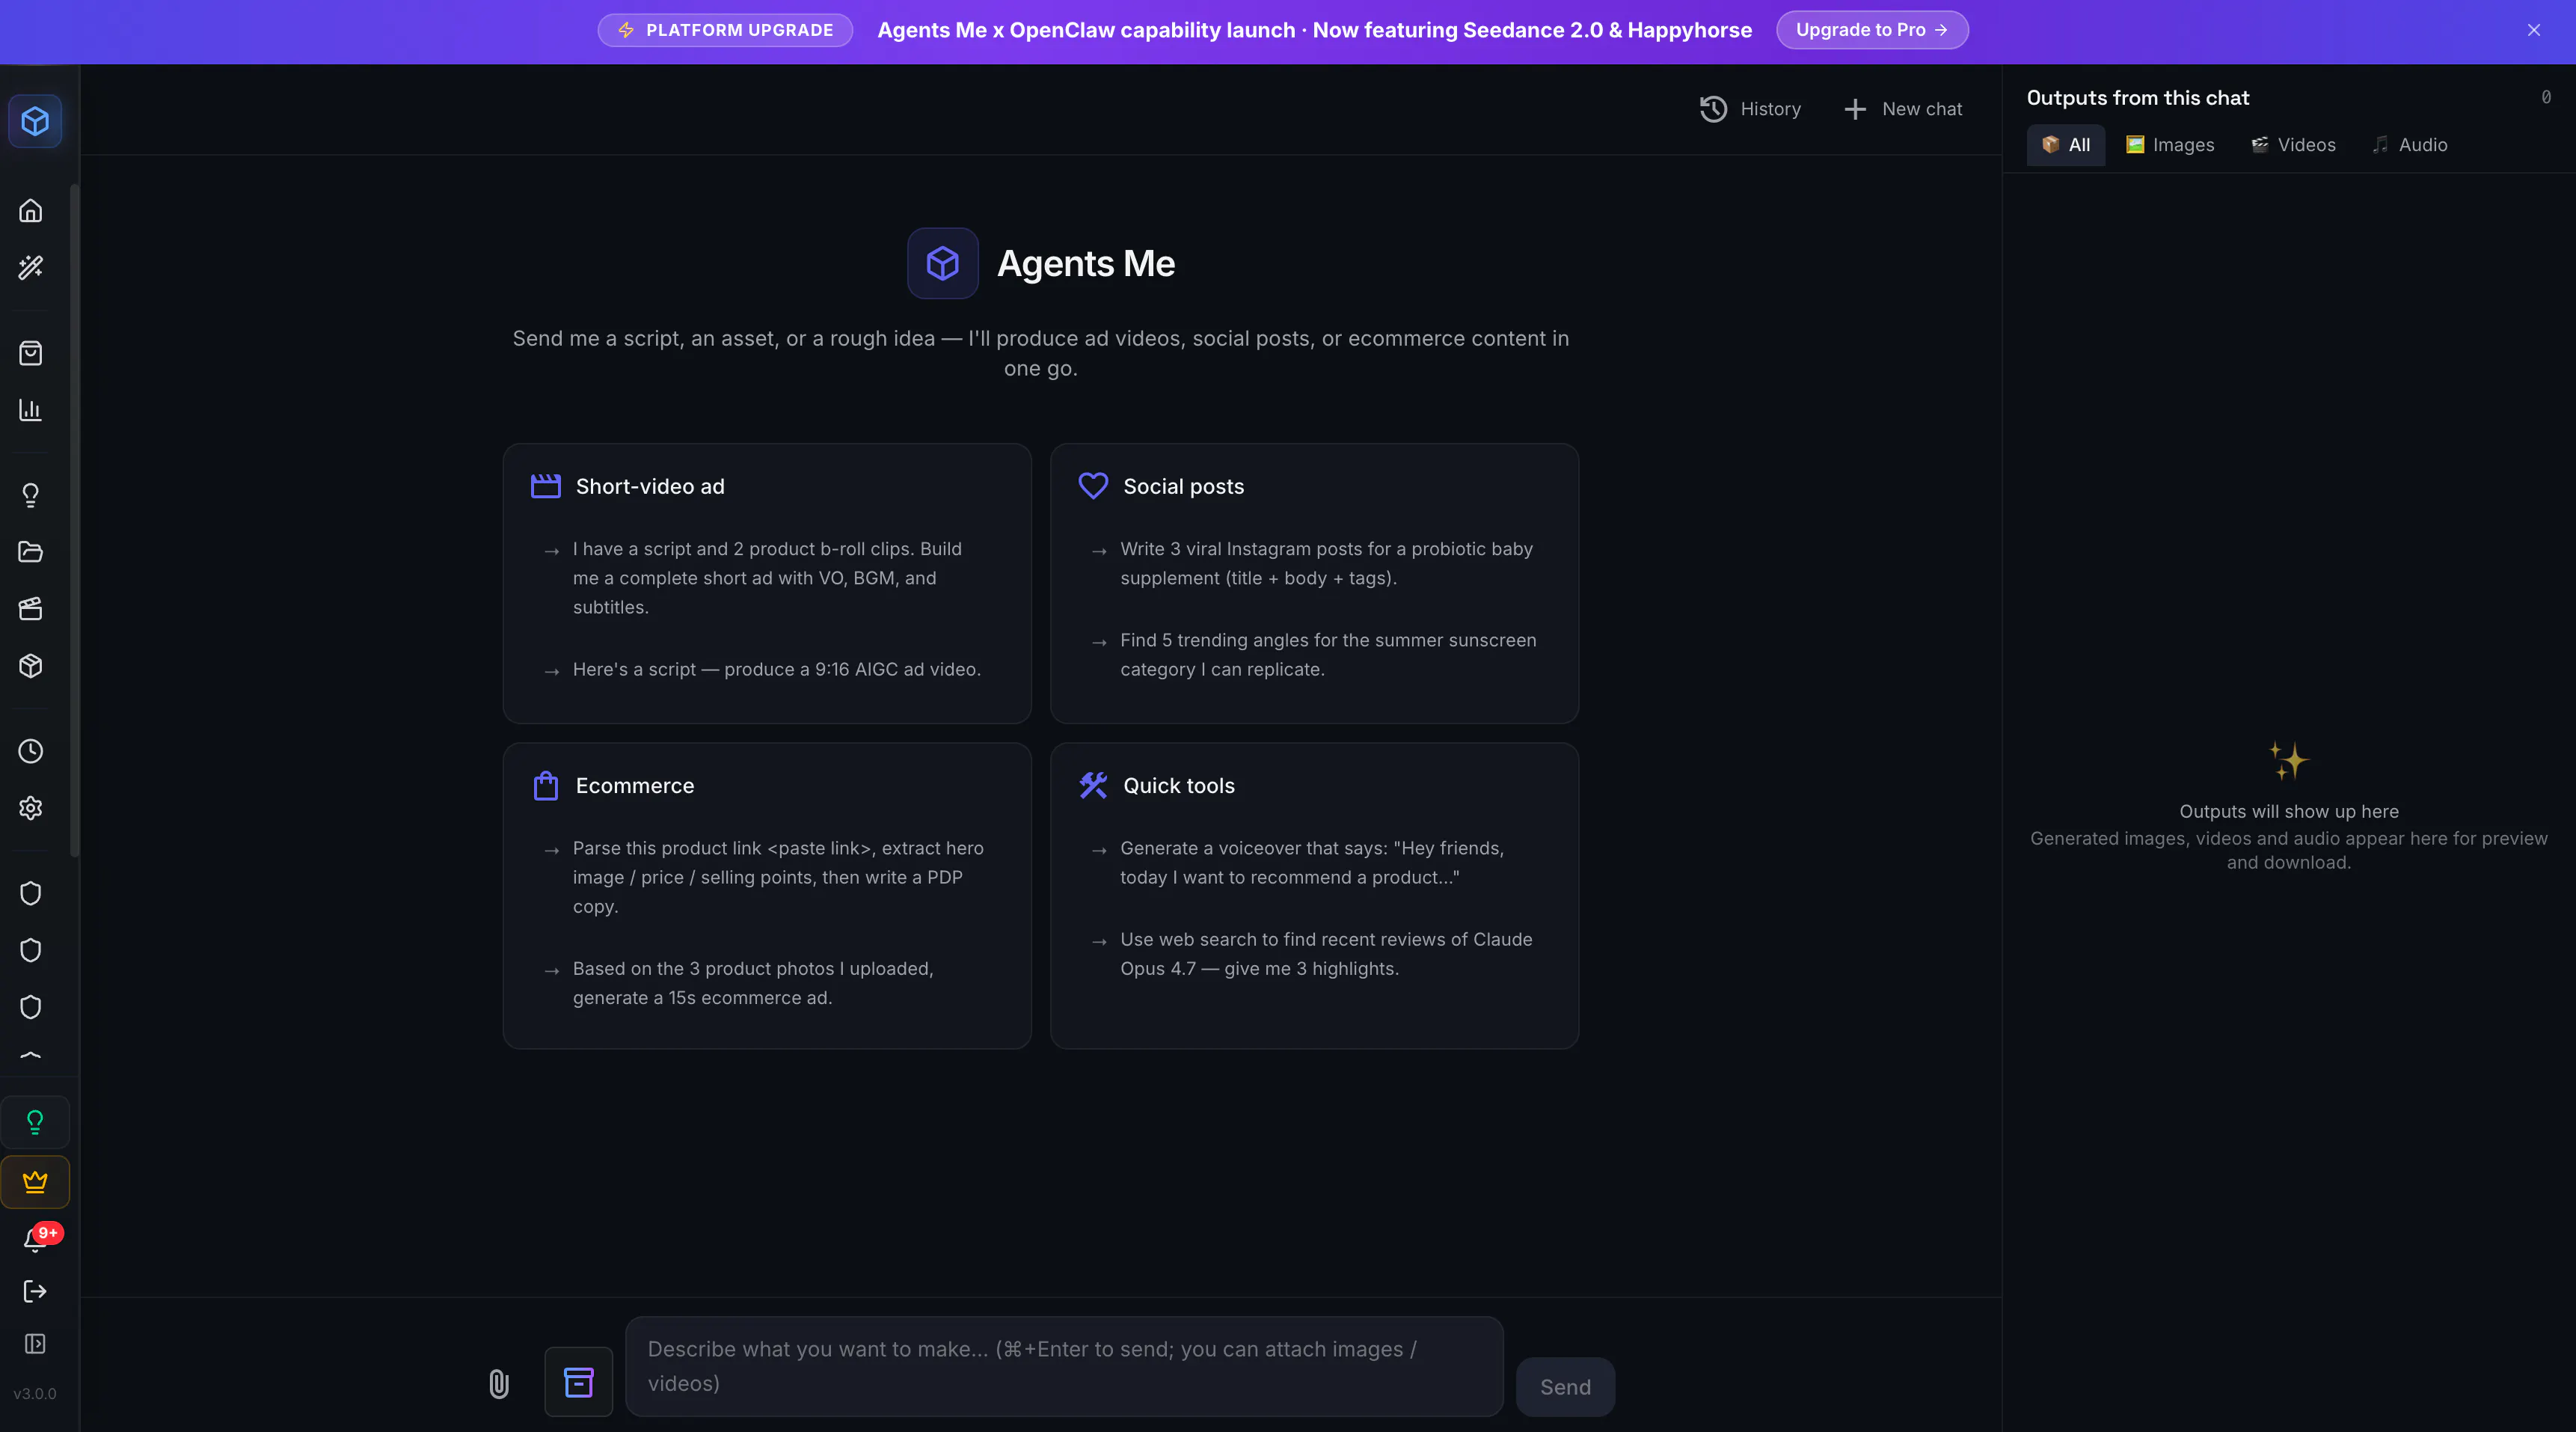
Task: Open the shopping bag sidebar icon
Action: point(31,353)
